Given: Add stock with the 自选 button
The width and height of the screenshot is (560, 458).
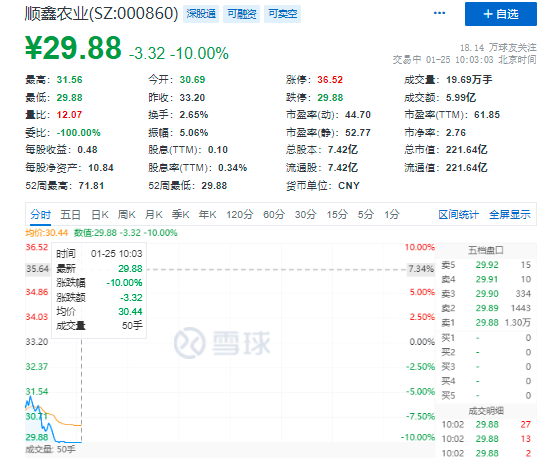Looking at the screenshot, I should click(x=500, y=14).
